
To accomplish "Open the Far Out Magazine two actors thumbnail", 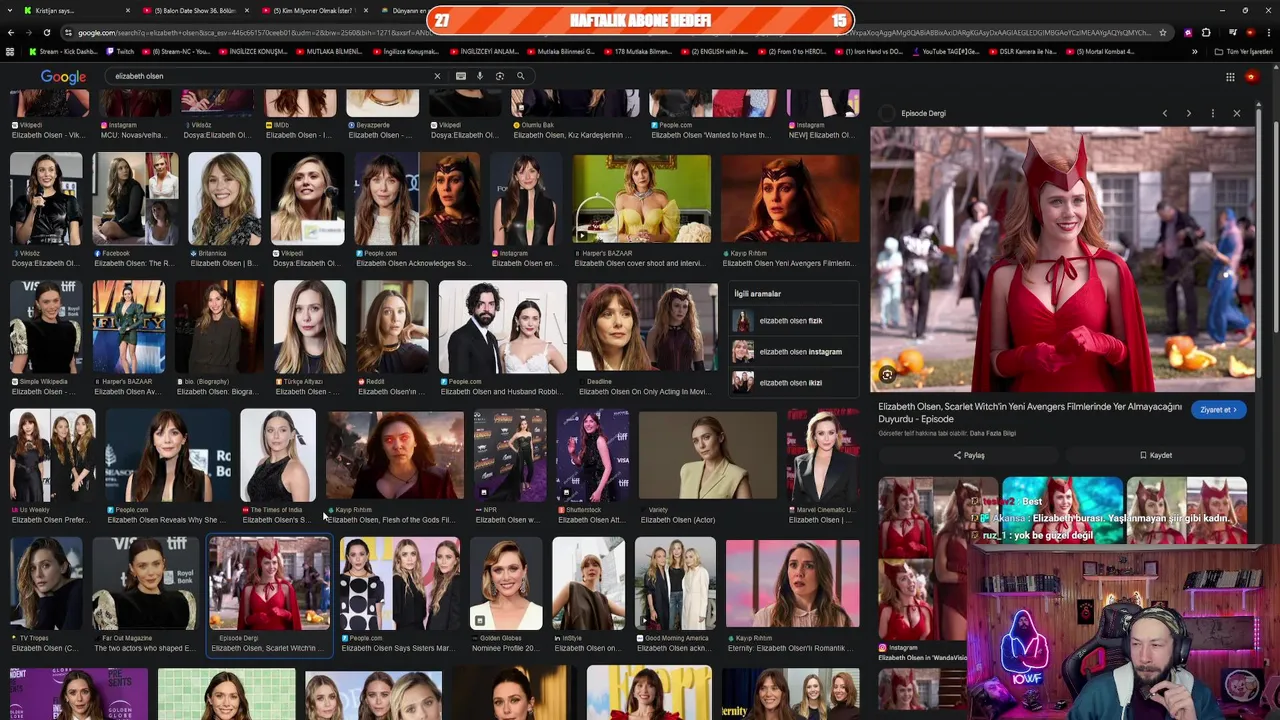I will (x=145, y=584).
